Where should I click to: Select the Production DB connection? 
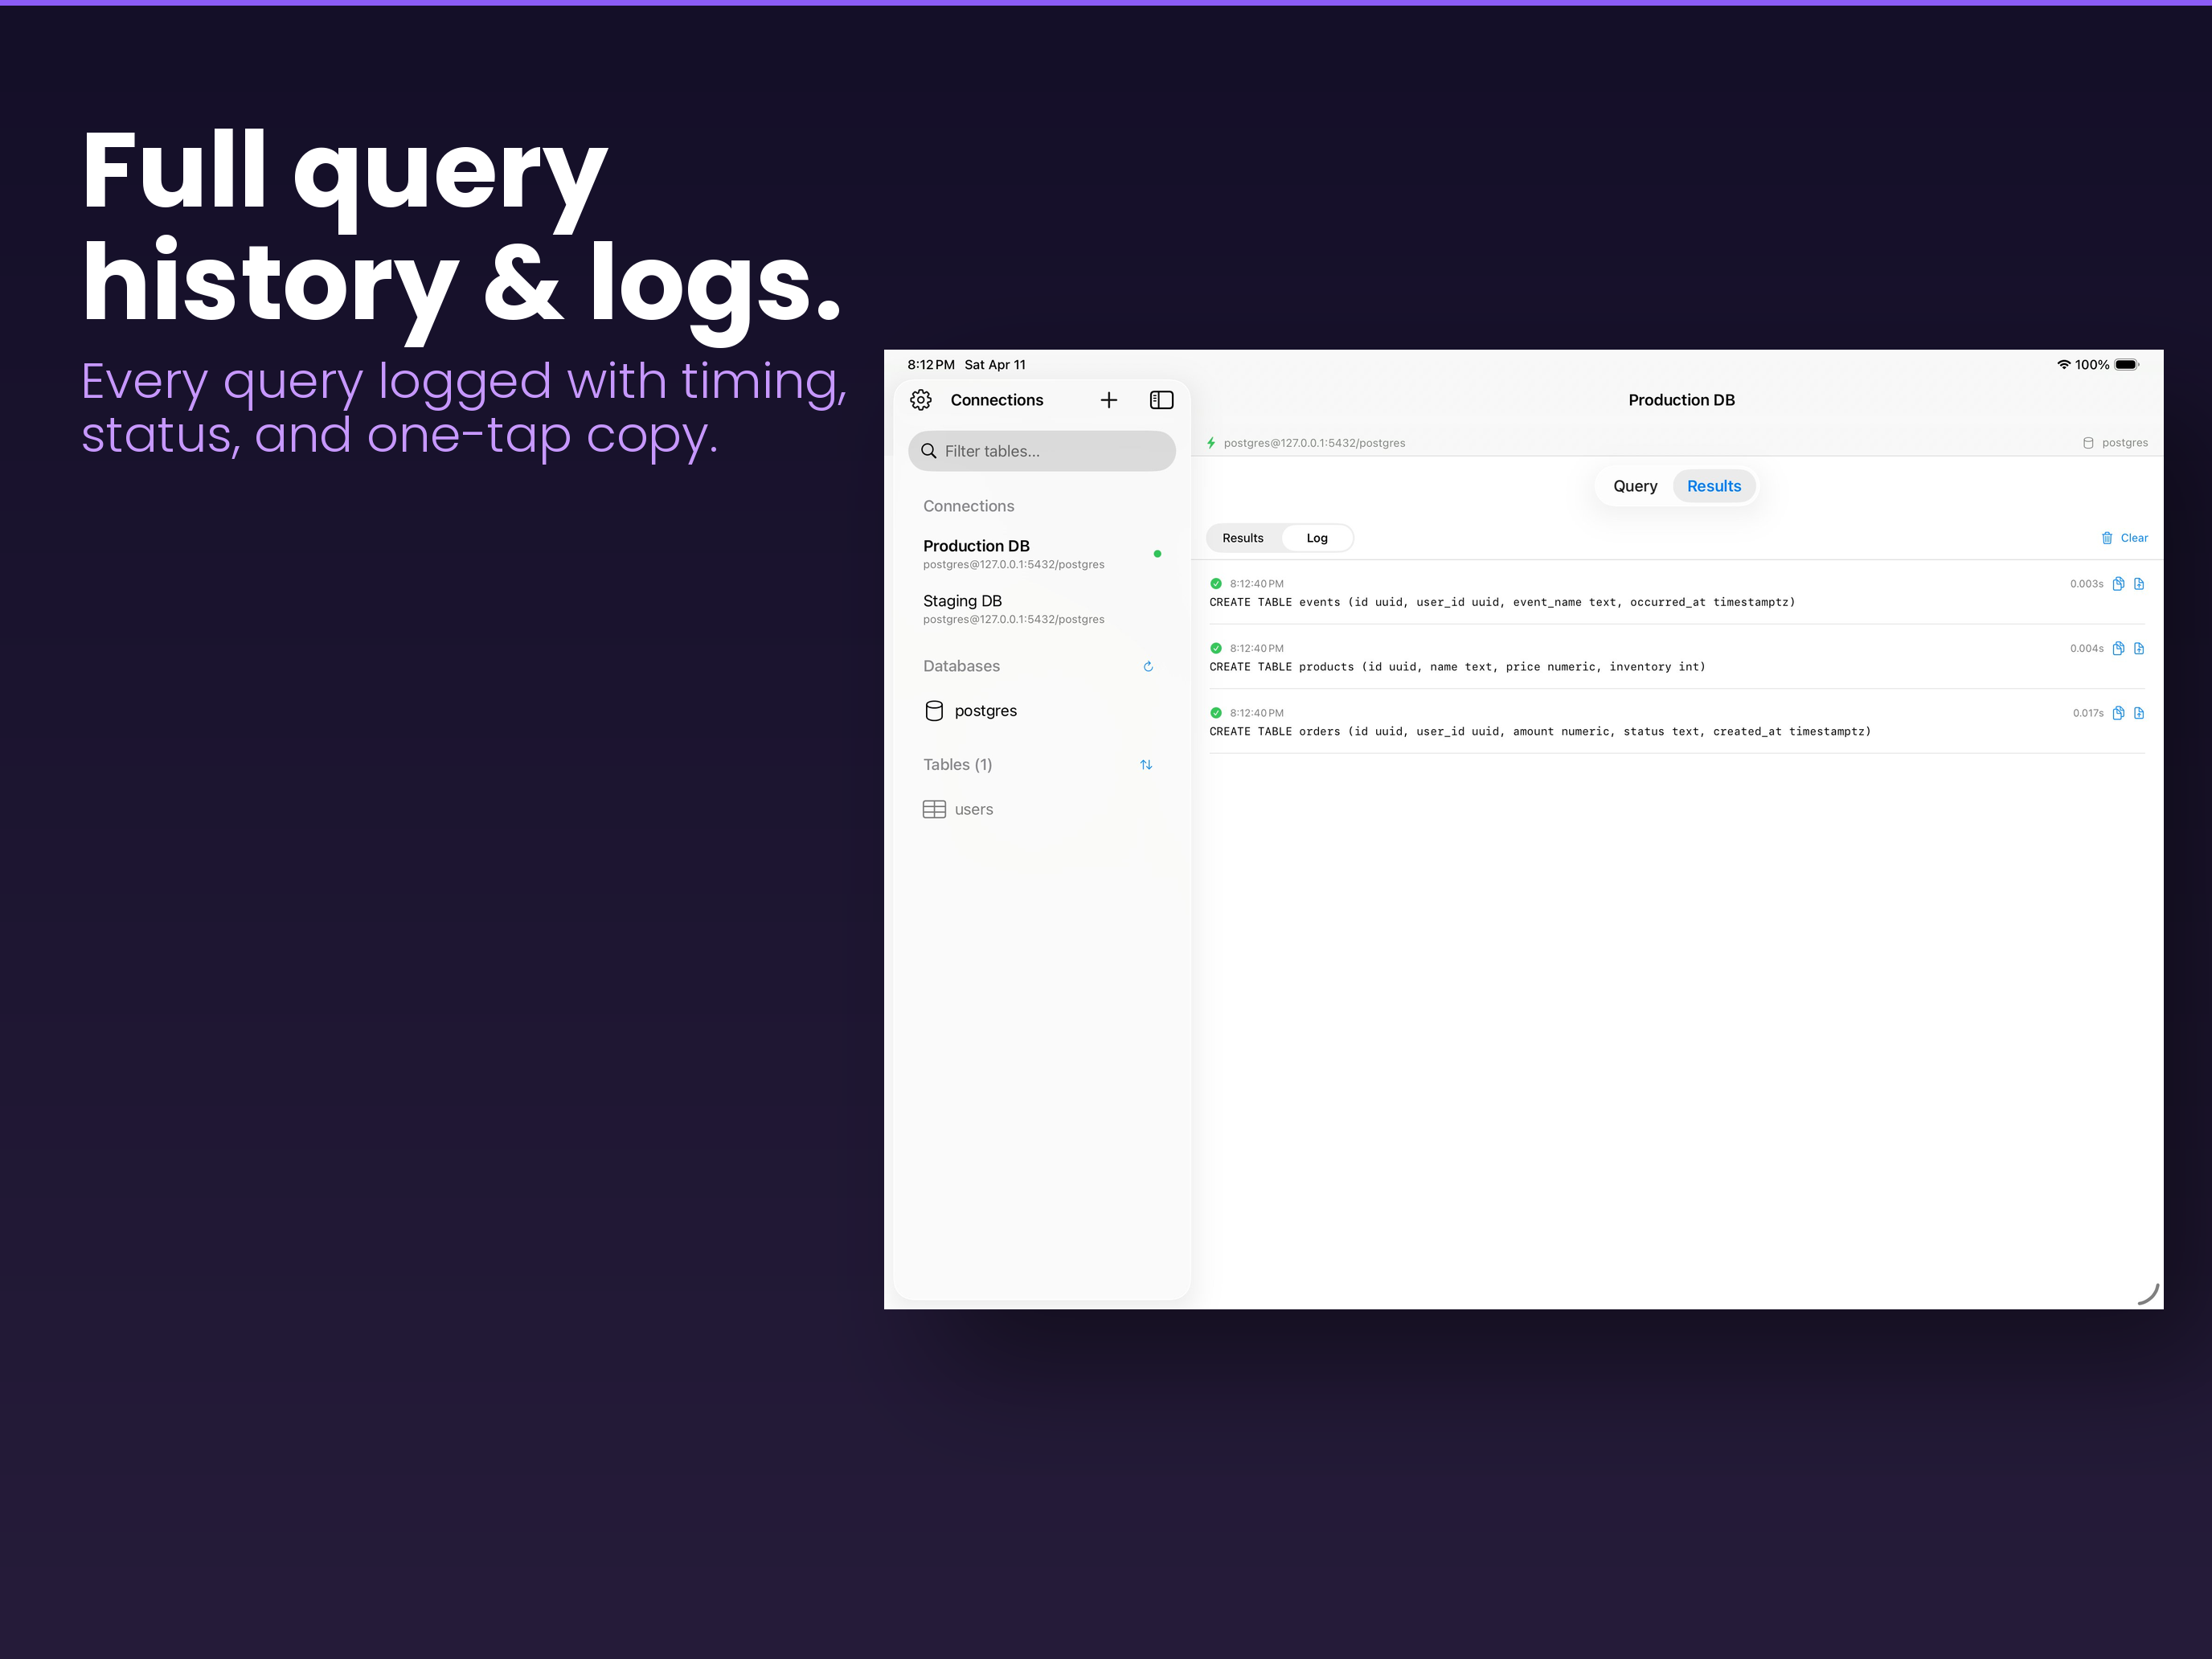[1042, 554]
